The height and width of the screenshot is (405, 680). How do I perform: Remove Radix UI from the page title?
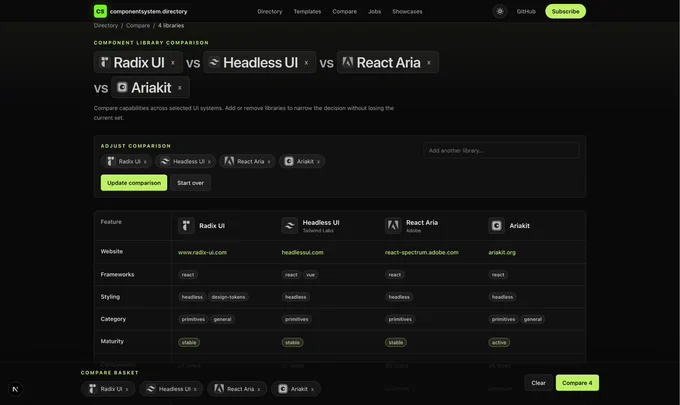point(173,63)
